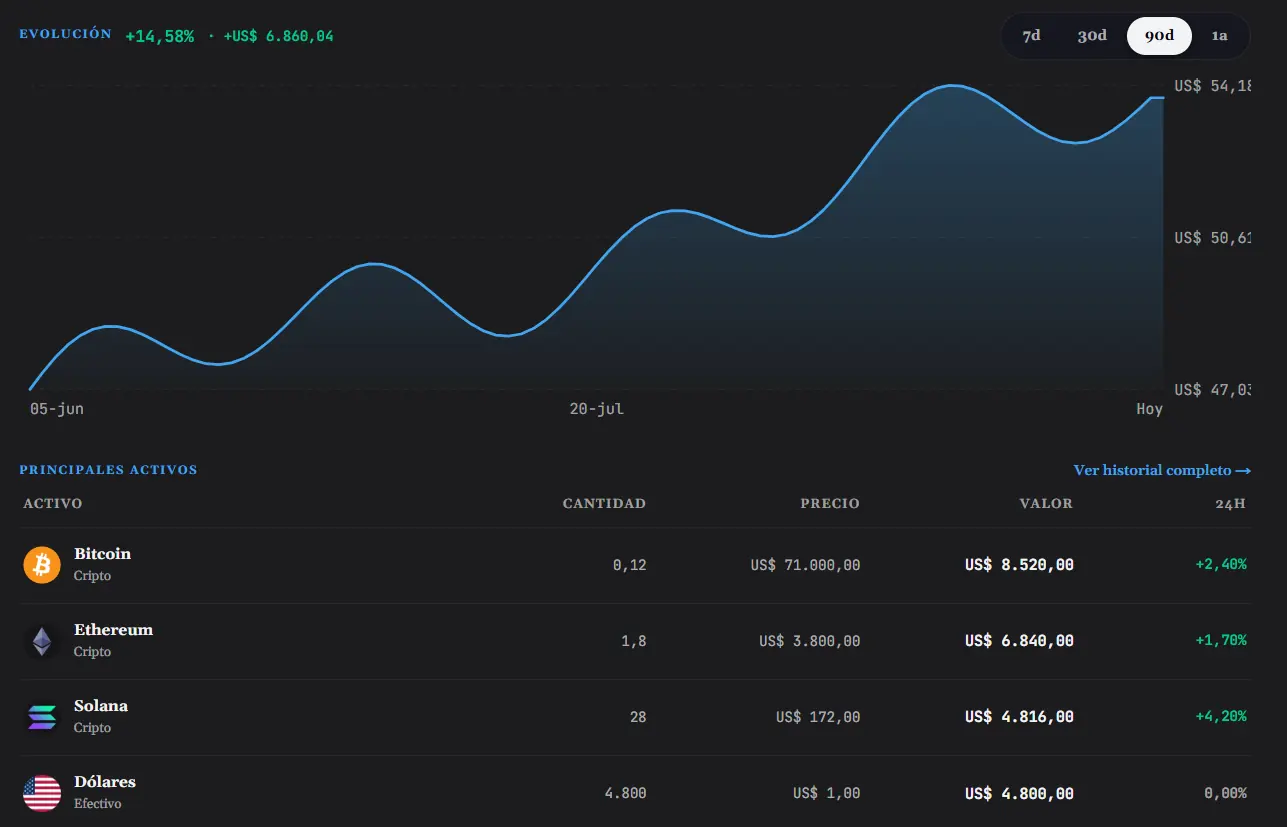This screenshot has height=827, width=1287.
Task: Click Bitcoin price US$ 71.000,00
Action: 805,565
